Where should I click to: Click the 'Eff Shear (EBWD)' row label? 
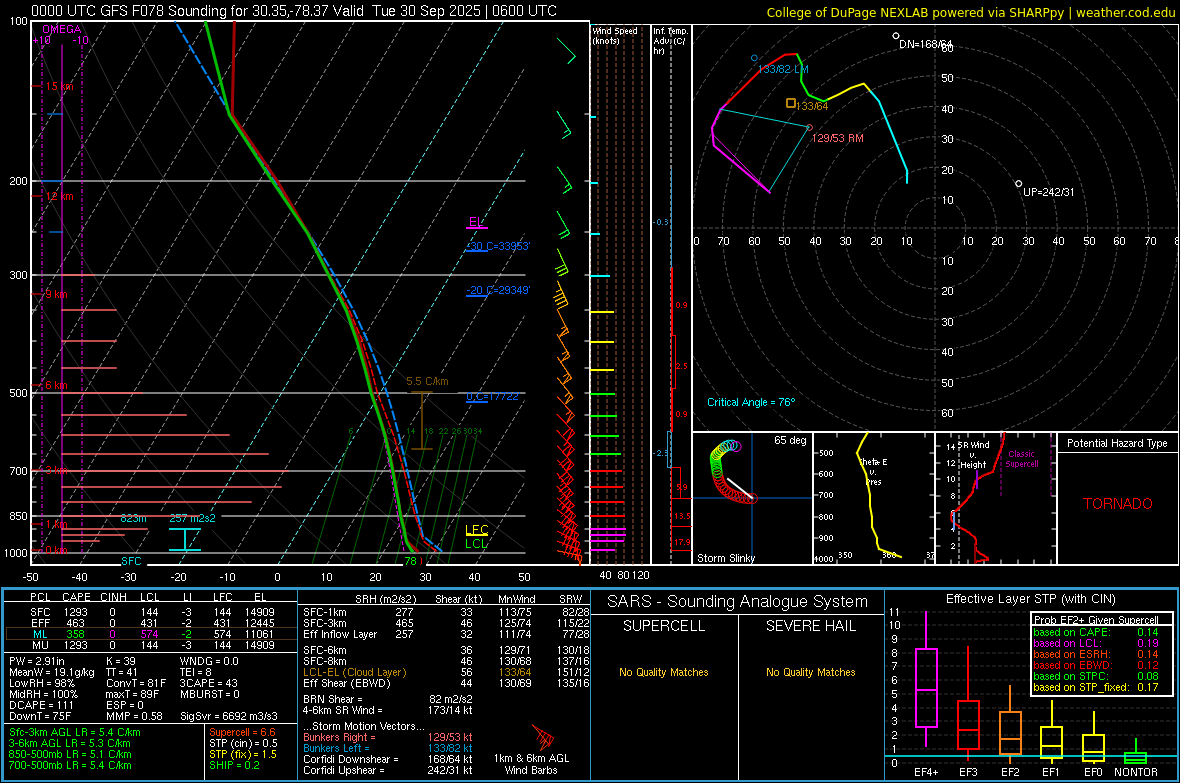tap(347, 684)
